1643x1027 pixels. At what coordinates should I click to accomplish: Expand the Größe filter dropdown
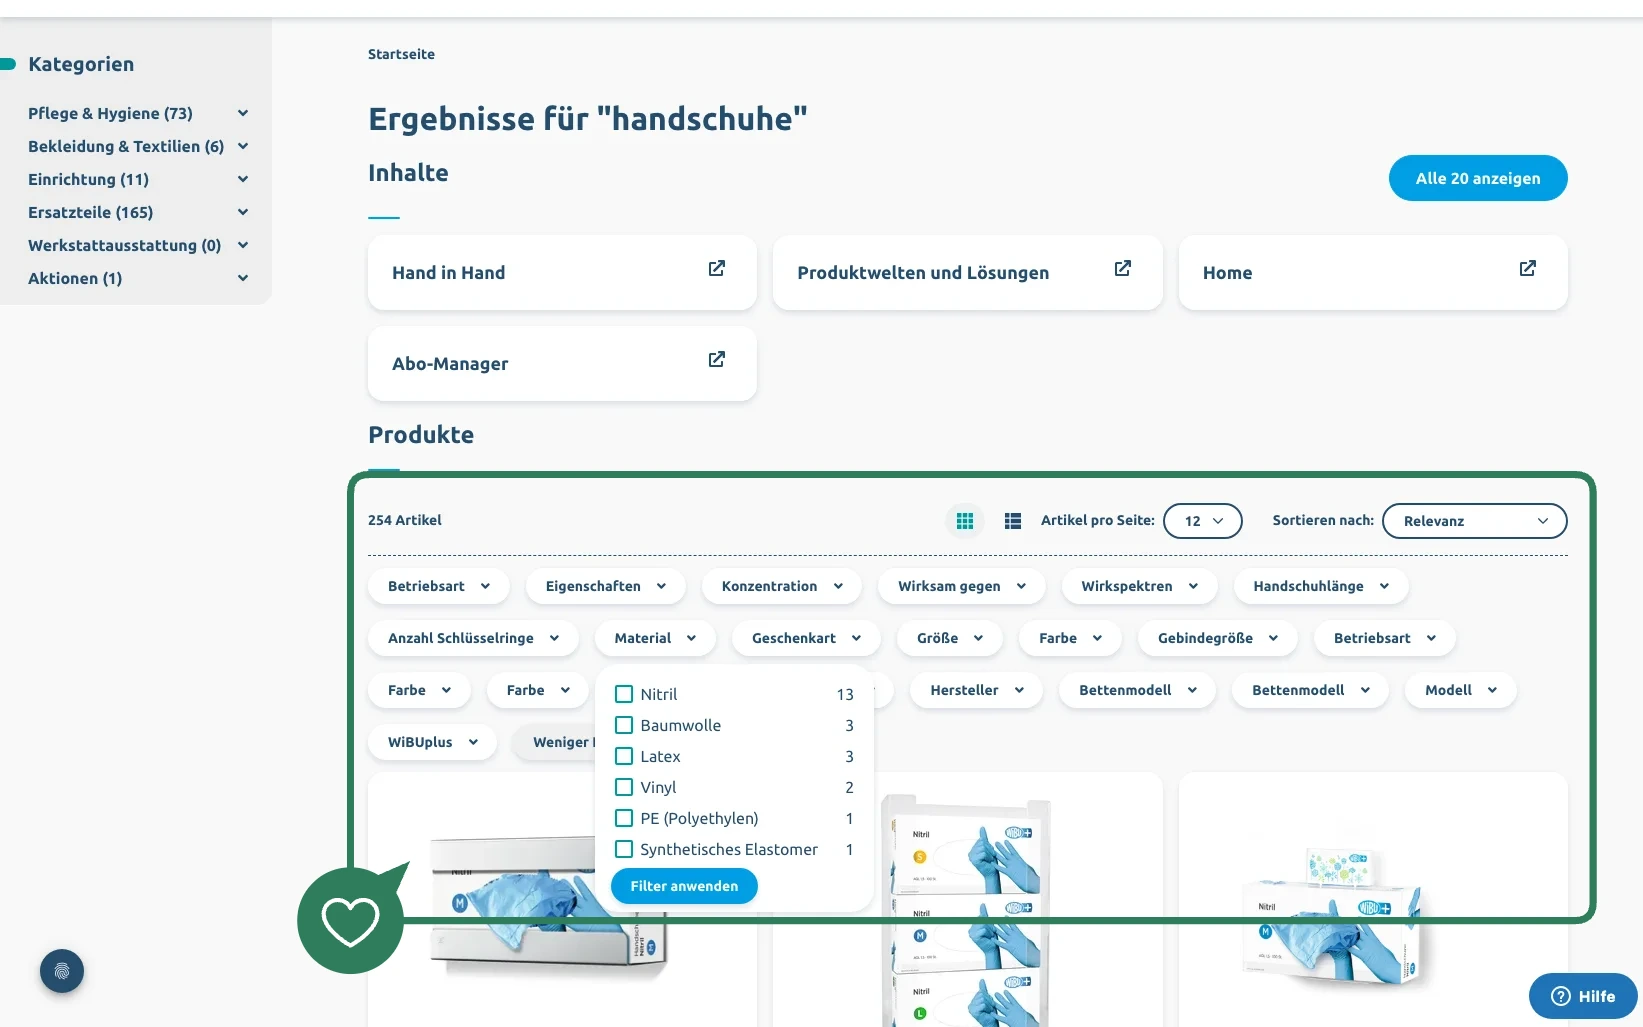click(x=950, y=638)
